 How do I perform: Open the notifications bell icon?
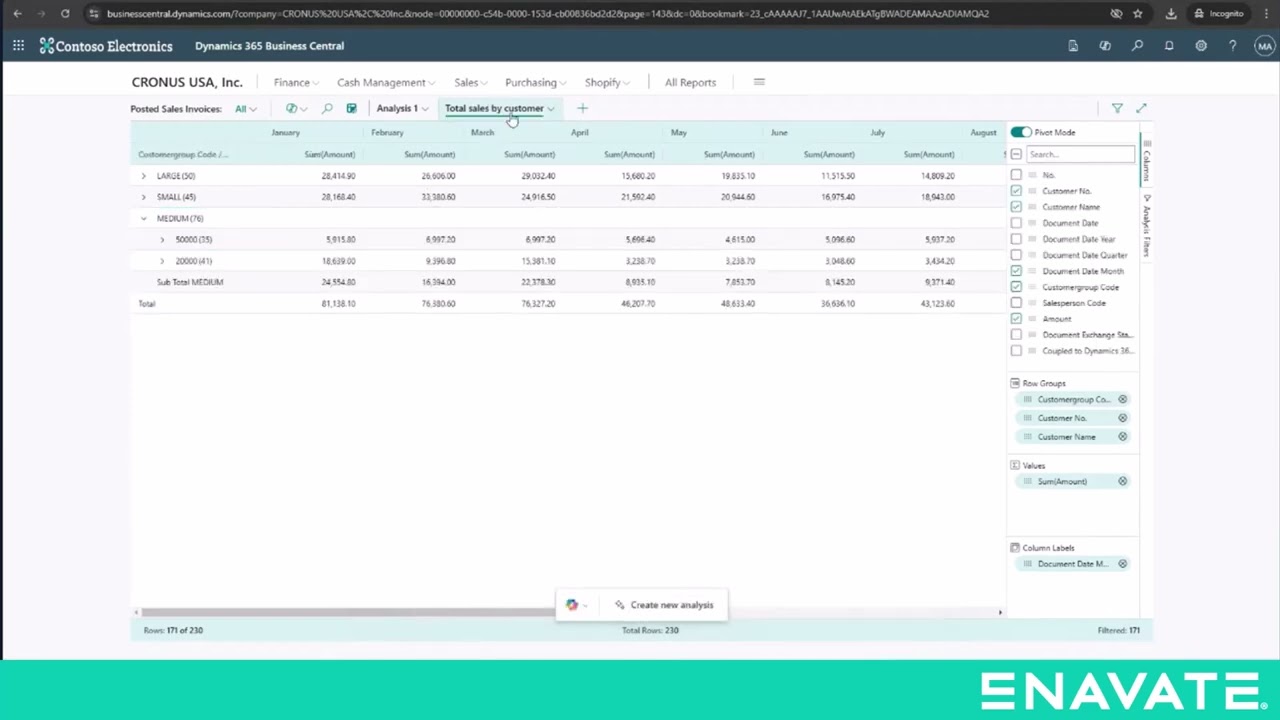(1169, 46)
